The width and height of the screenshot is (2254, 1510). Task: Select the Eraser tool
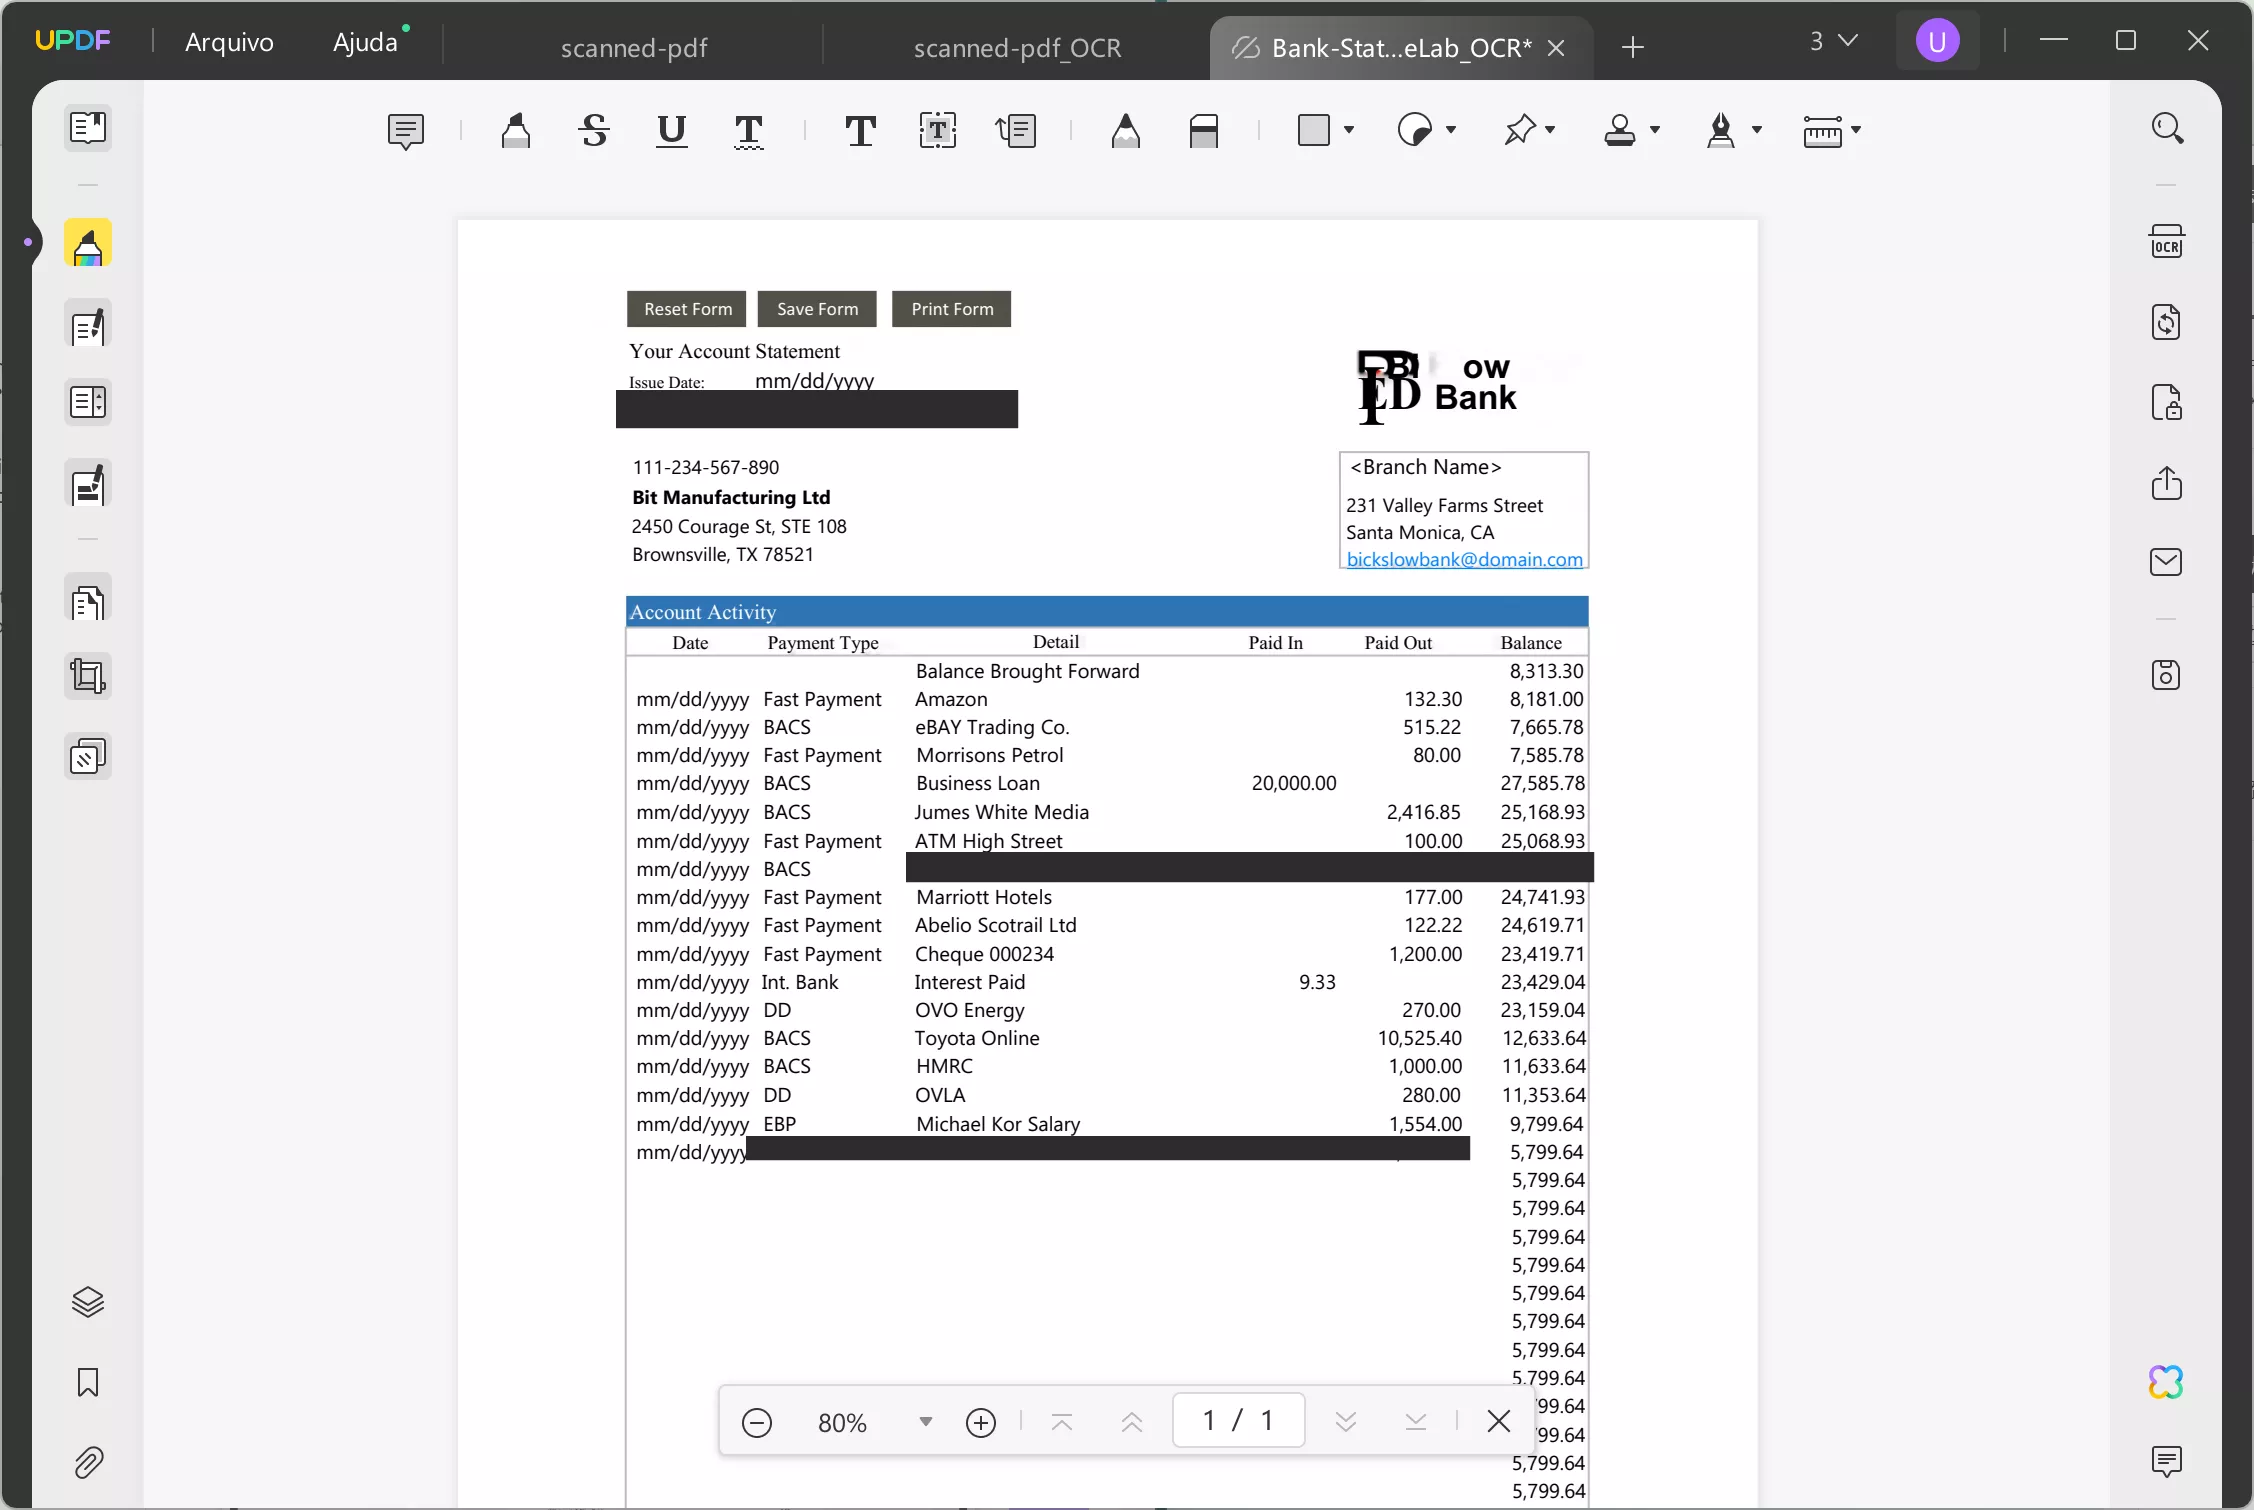[x=1204, y=131]
